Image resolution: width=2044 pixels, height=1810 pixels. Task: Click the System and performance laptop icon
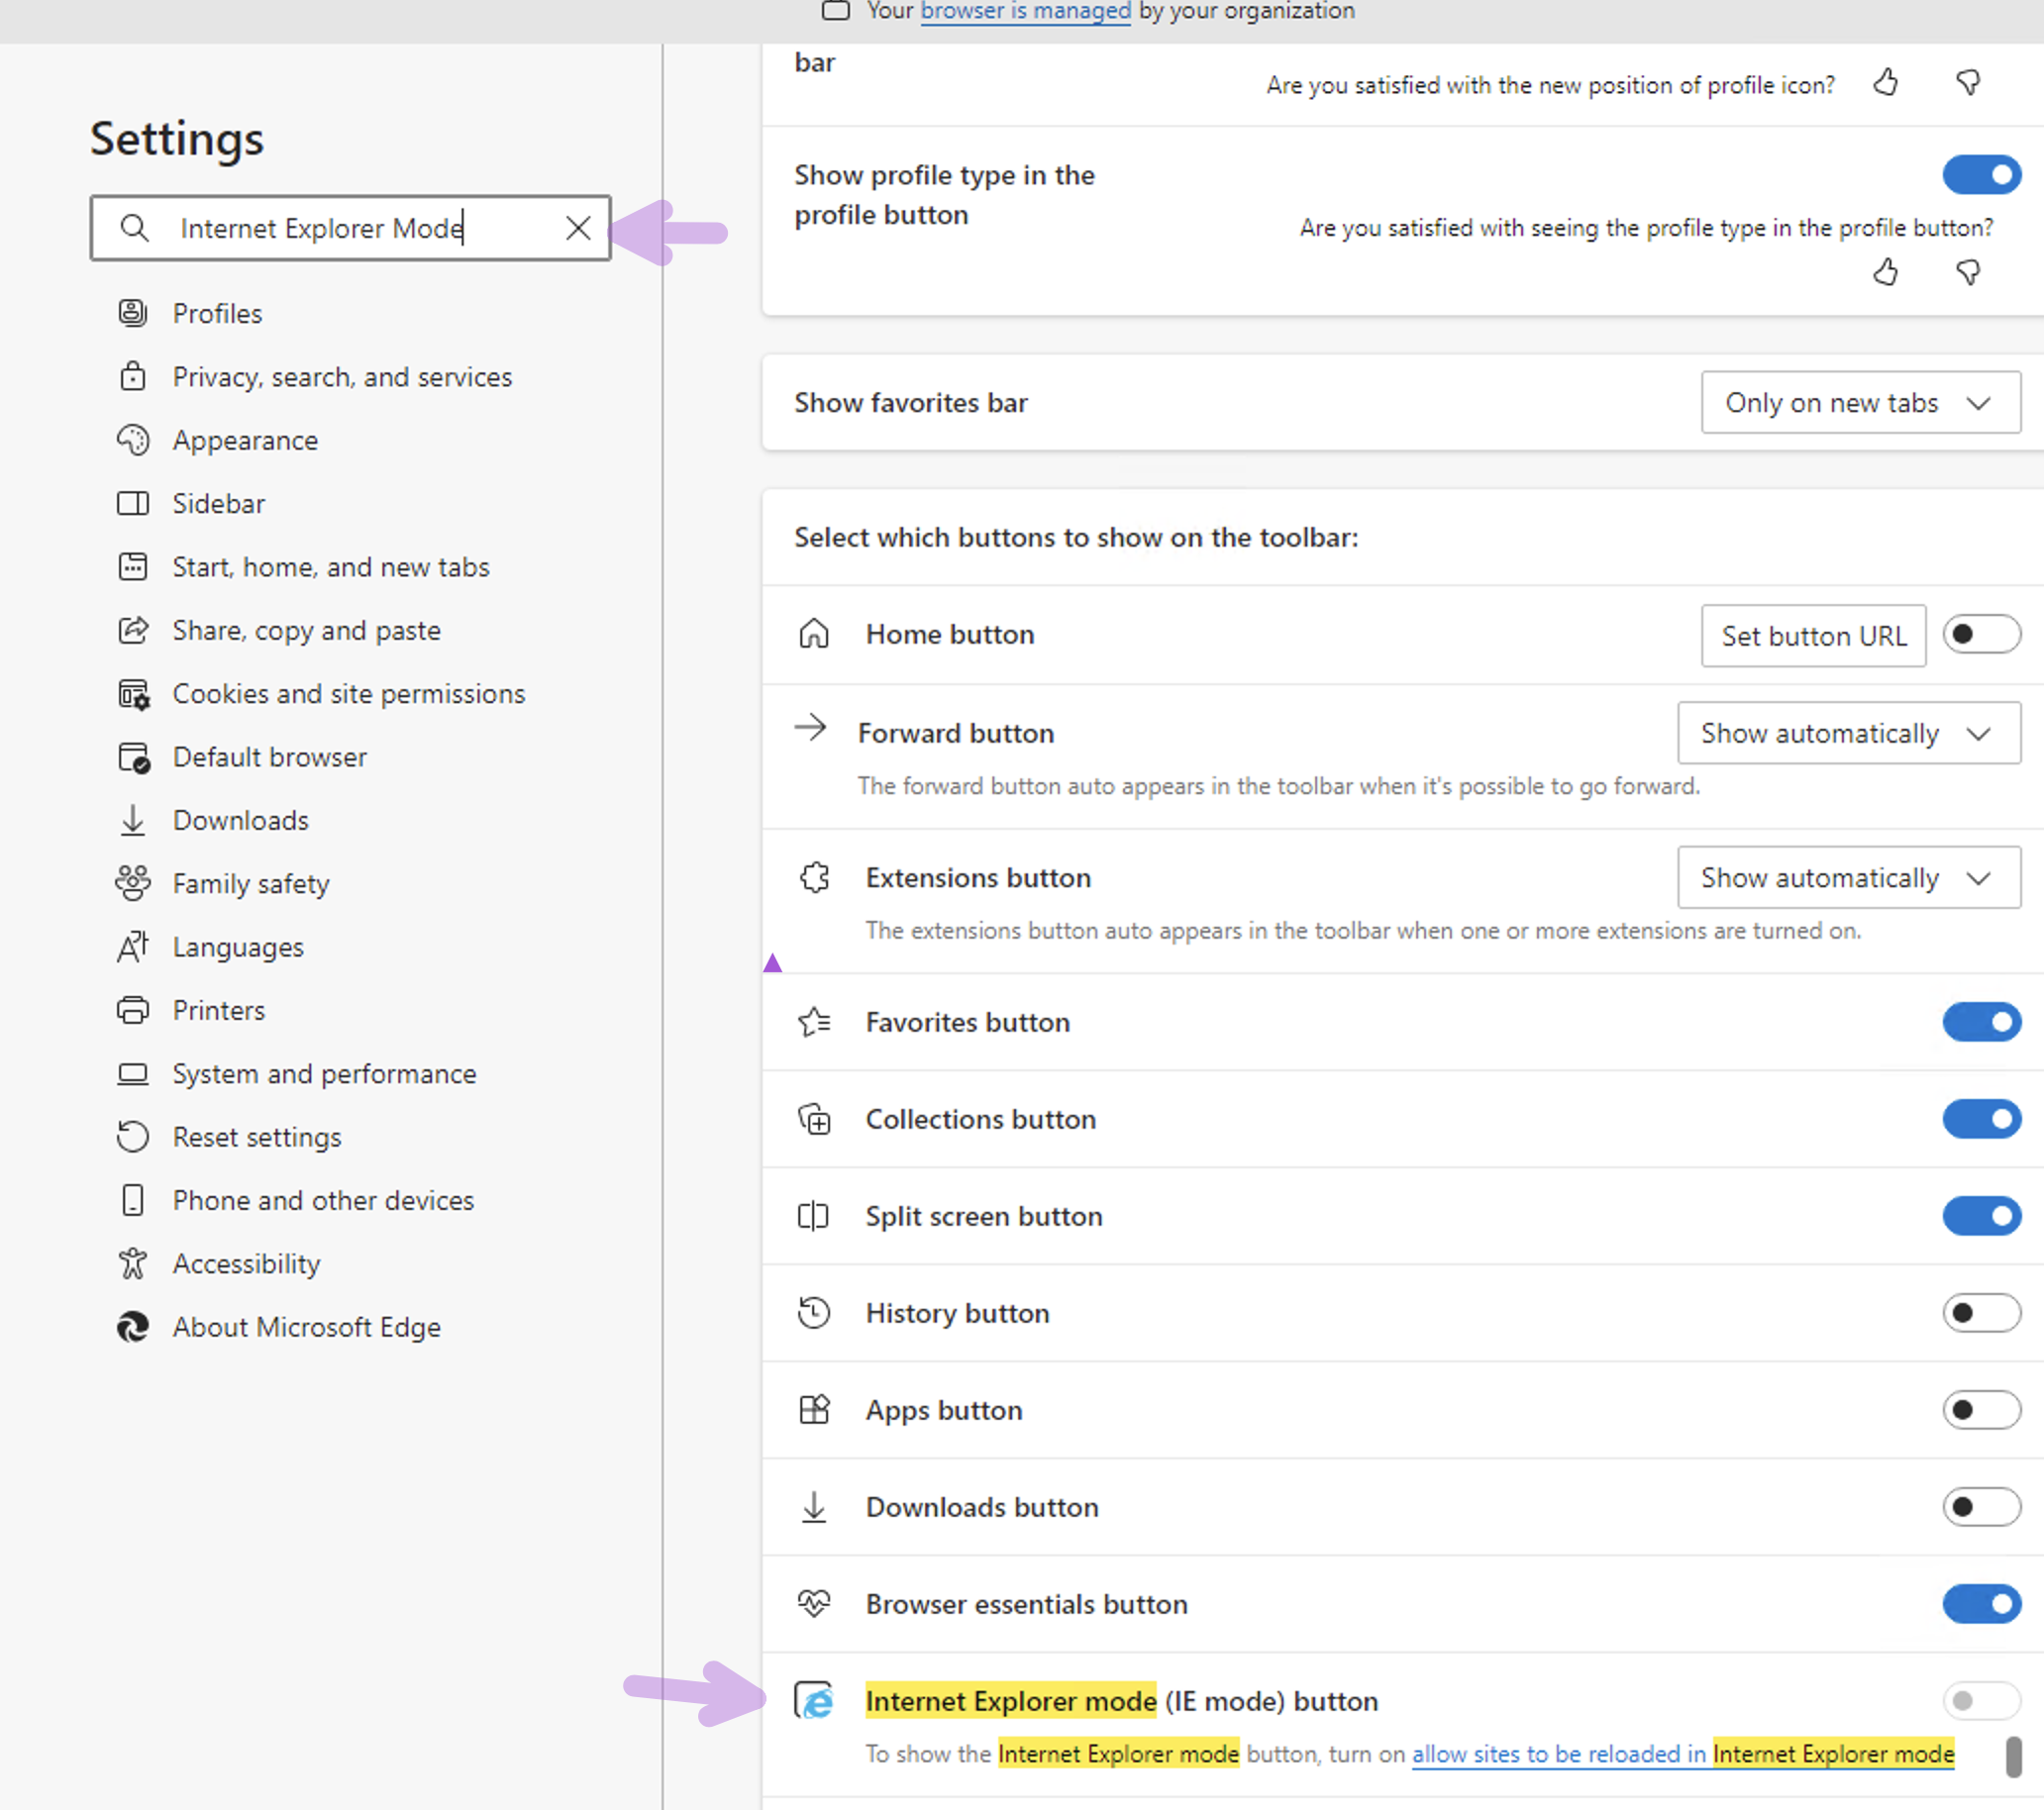(x=133, y=1074)
